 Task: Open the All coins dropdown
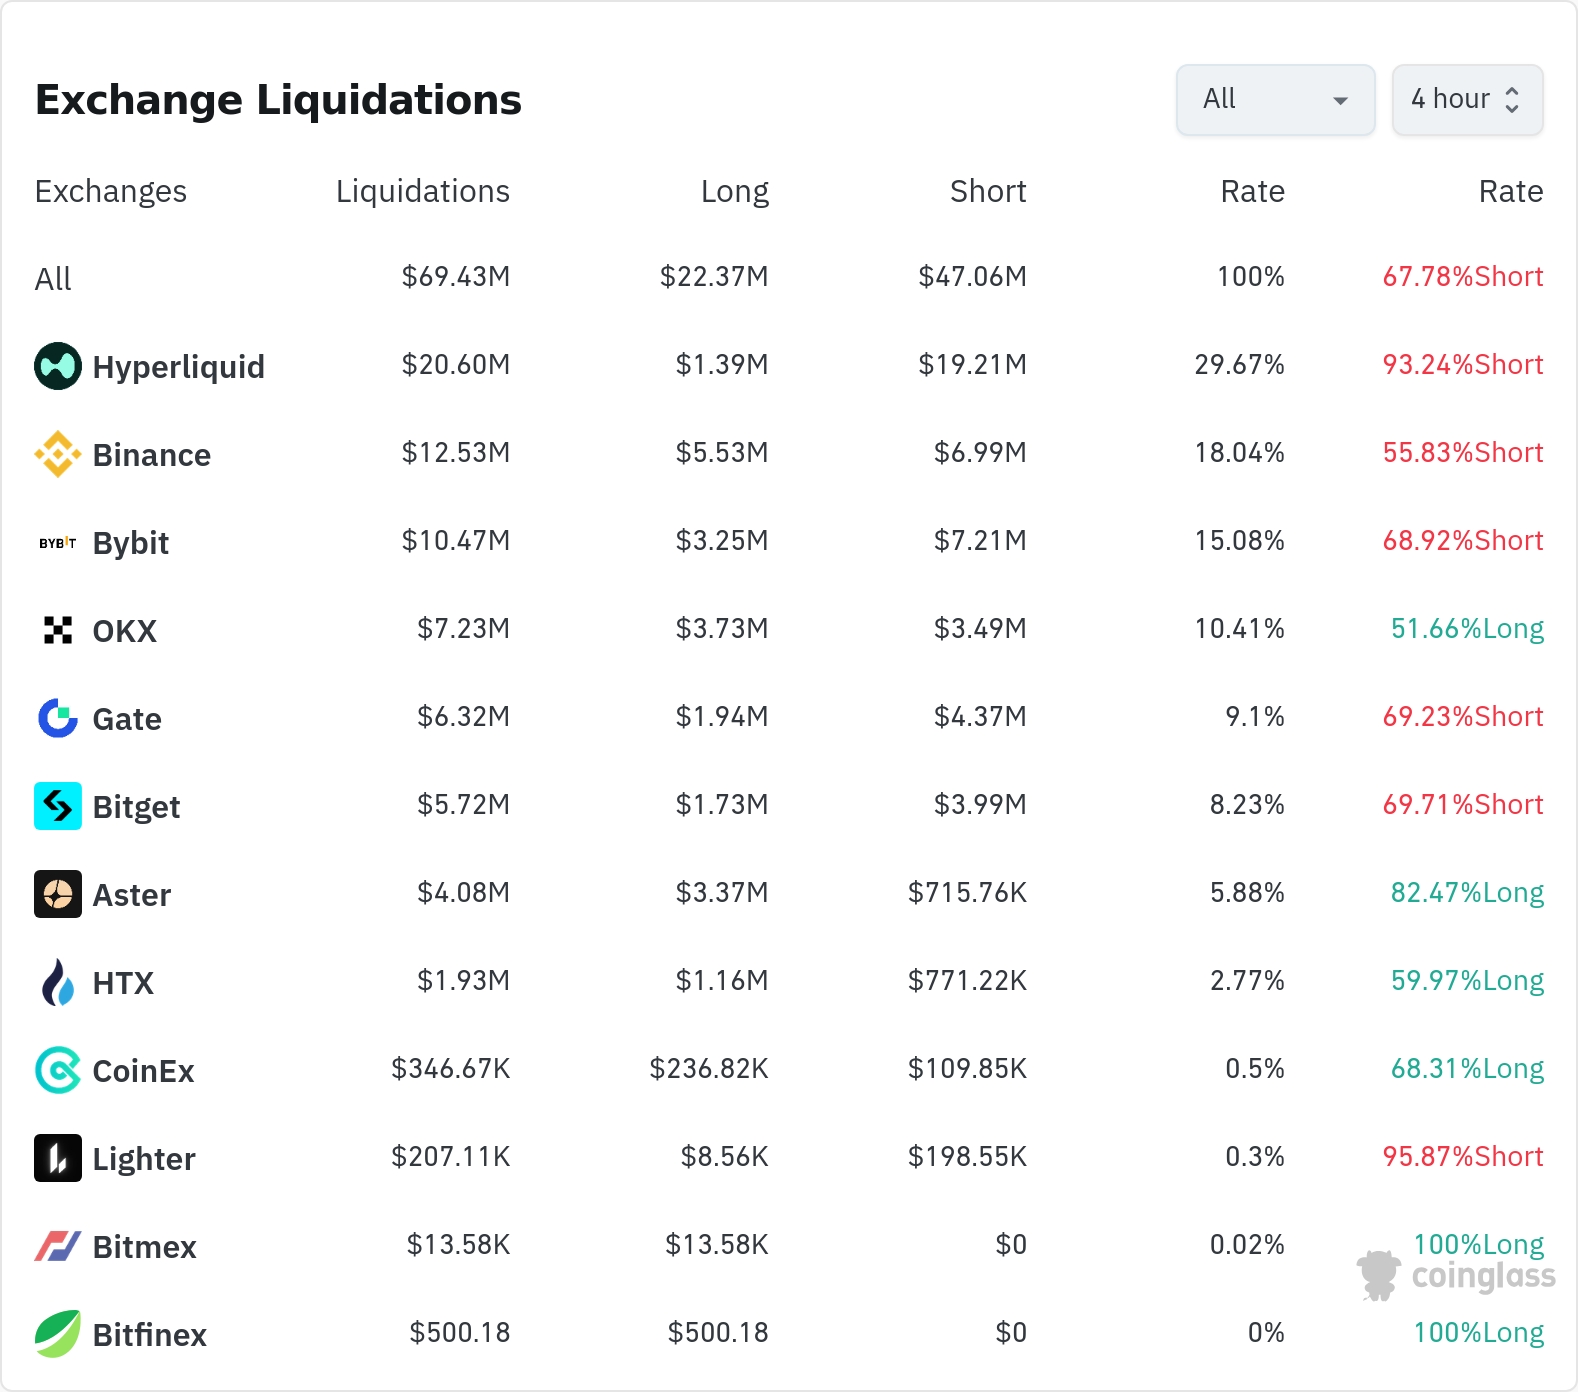point(1275,100)
